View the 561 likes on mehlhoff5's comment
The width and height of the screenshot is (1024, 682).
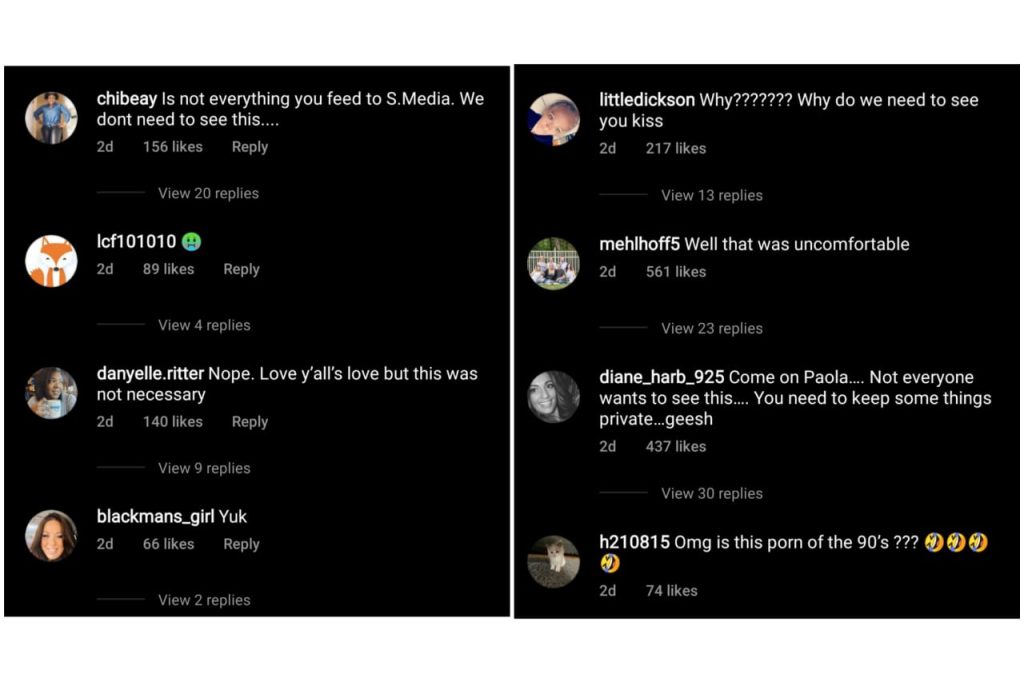point(676,272)
